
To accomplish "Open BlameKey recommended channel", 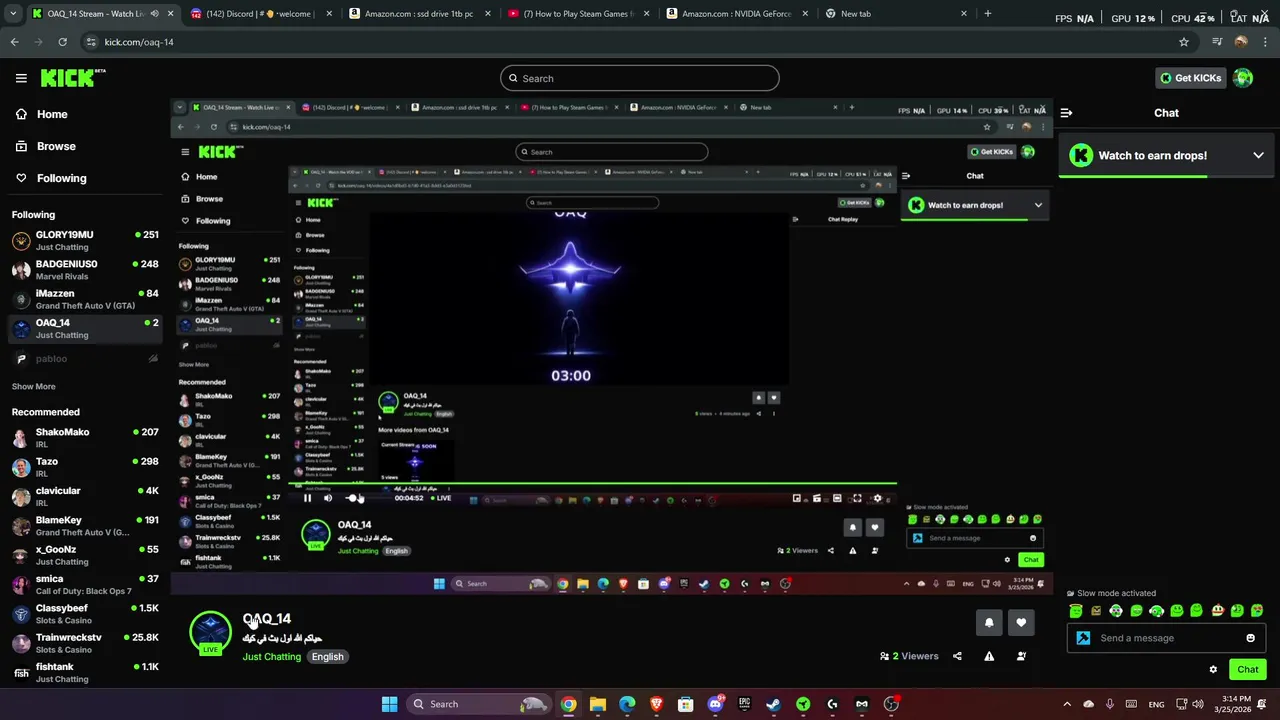I will (85, 526).
